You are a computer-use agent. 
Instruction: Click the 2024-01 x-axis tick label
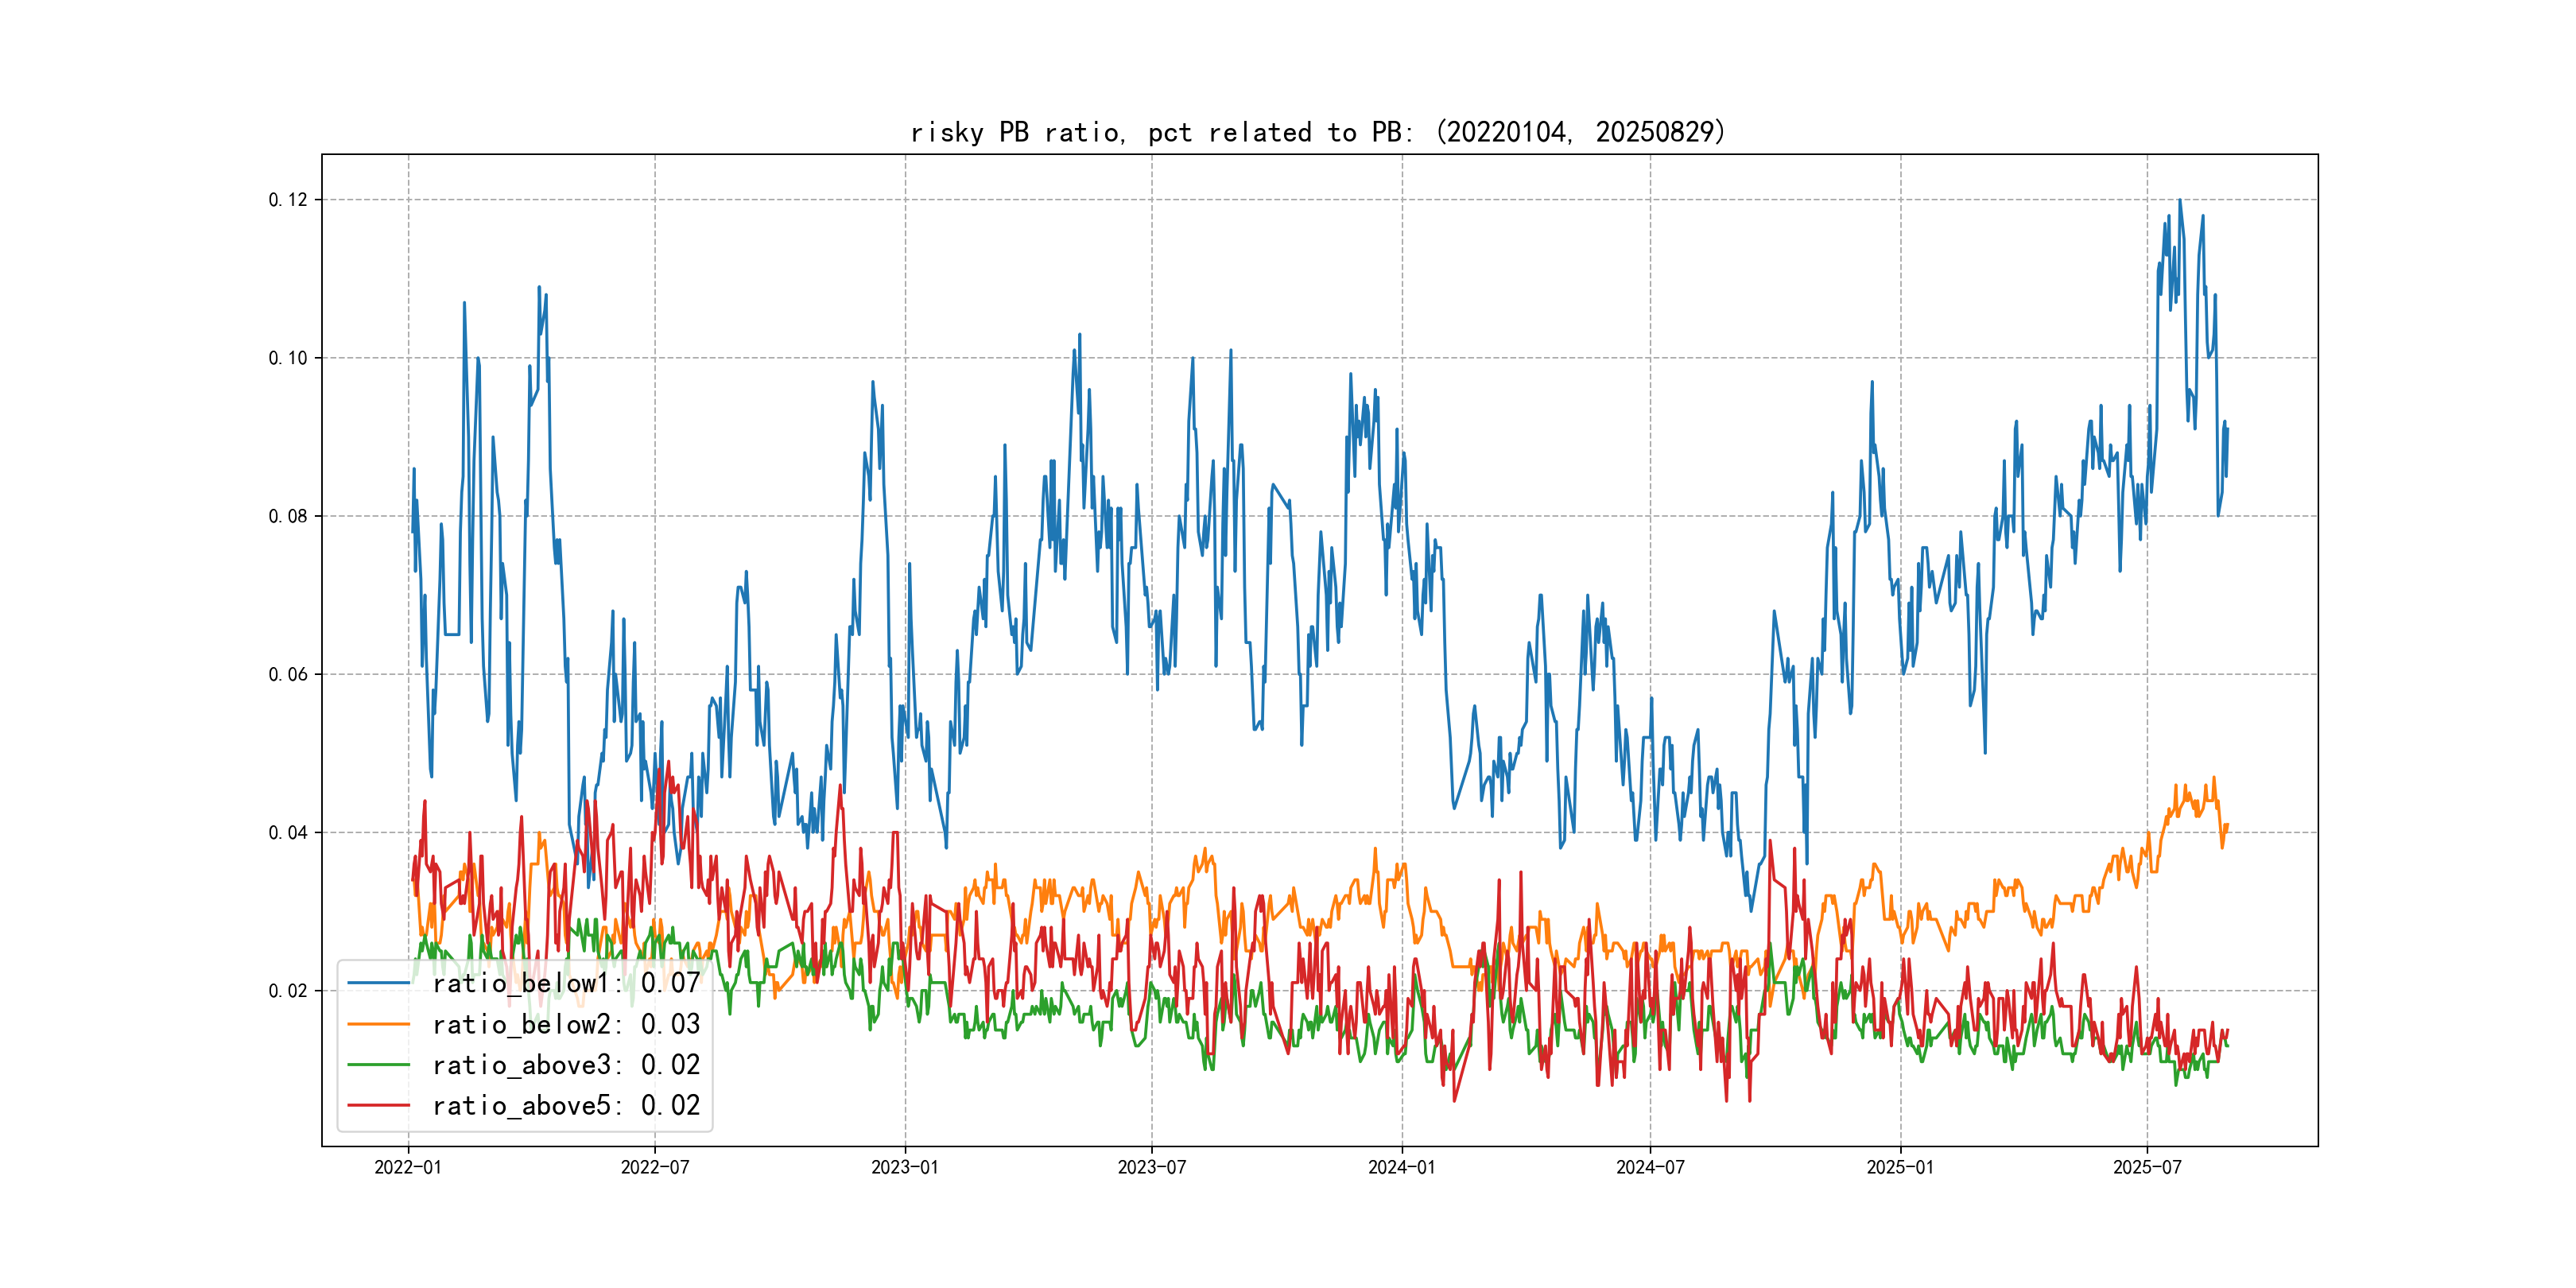1402,1167
